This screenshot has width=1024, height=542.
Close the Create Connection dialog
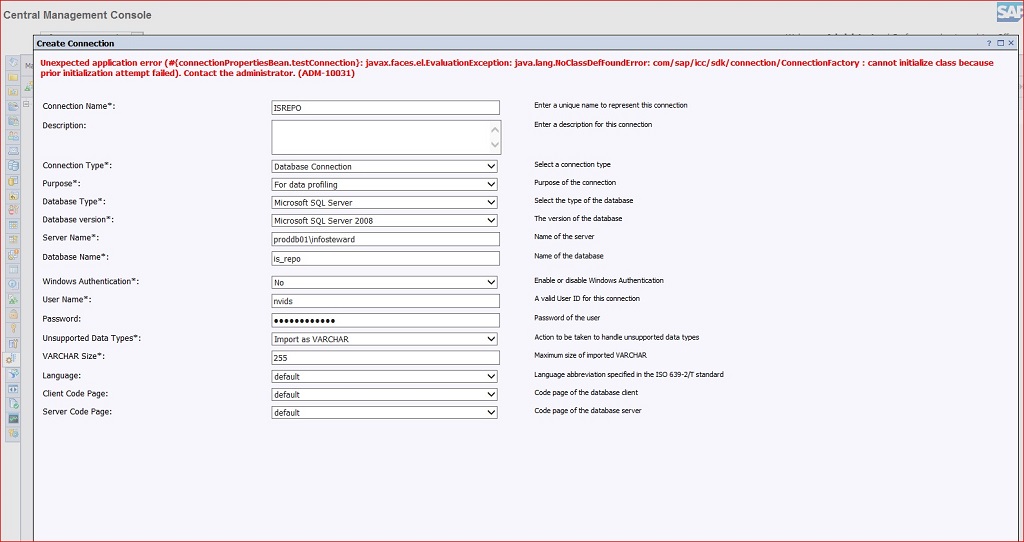[x=1011, y=44]
